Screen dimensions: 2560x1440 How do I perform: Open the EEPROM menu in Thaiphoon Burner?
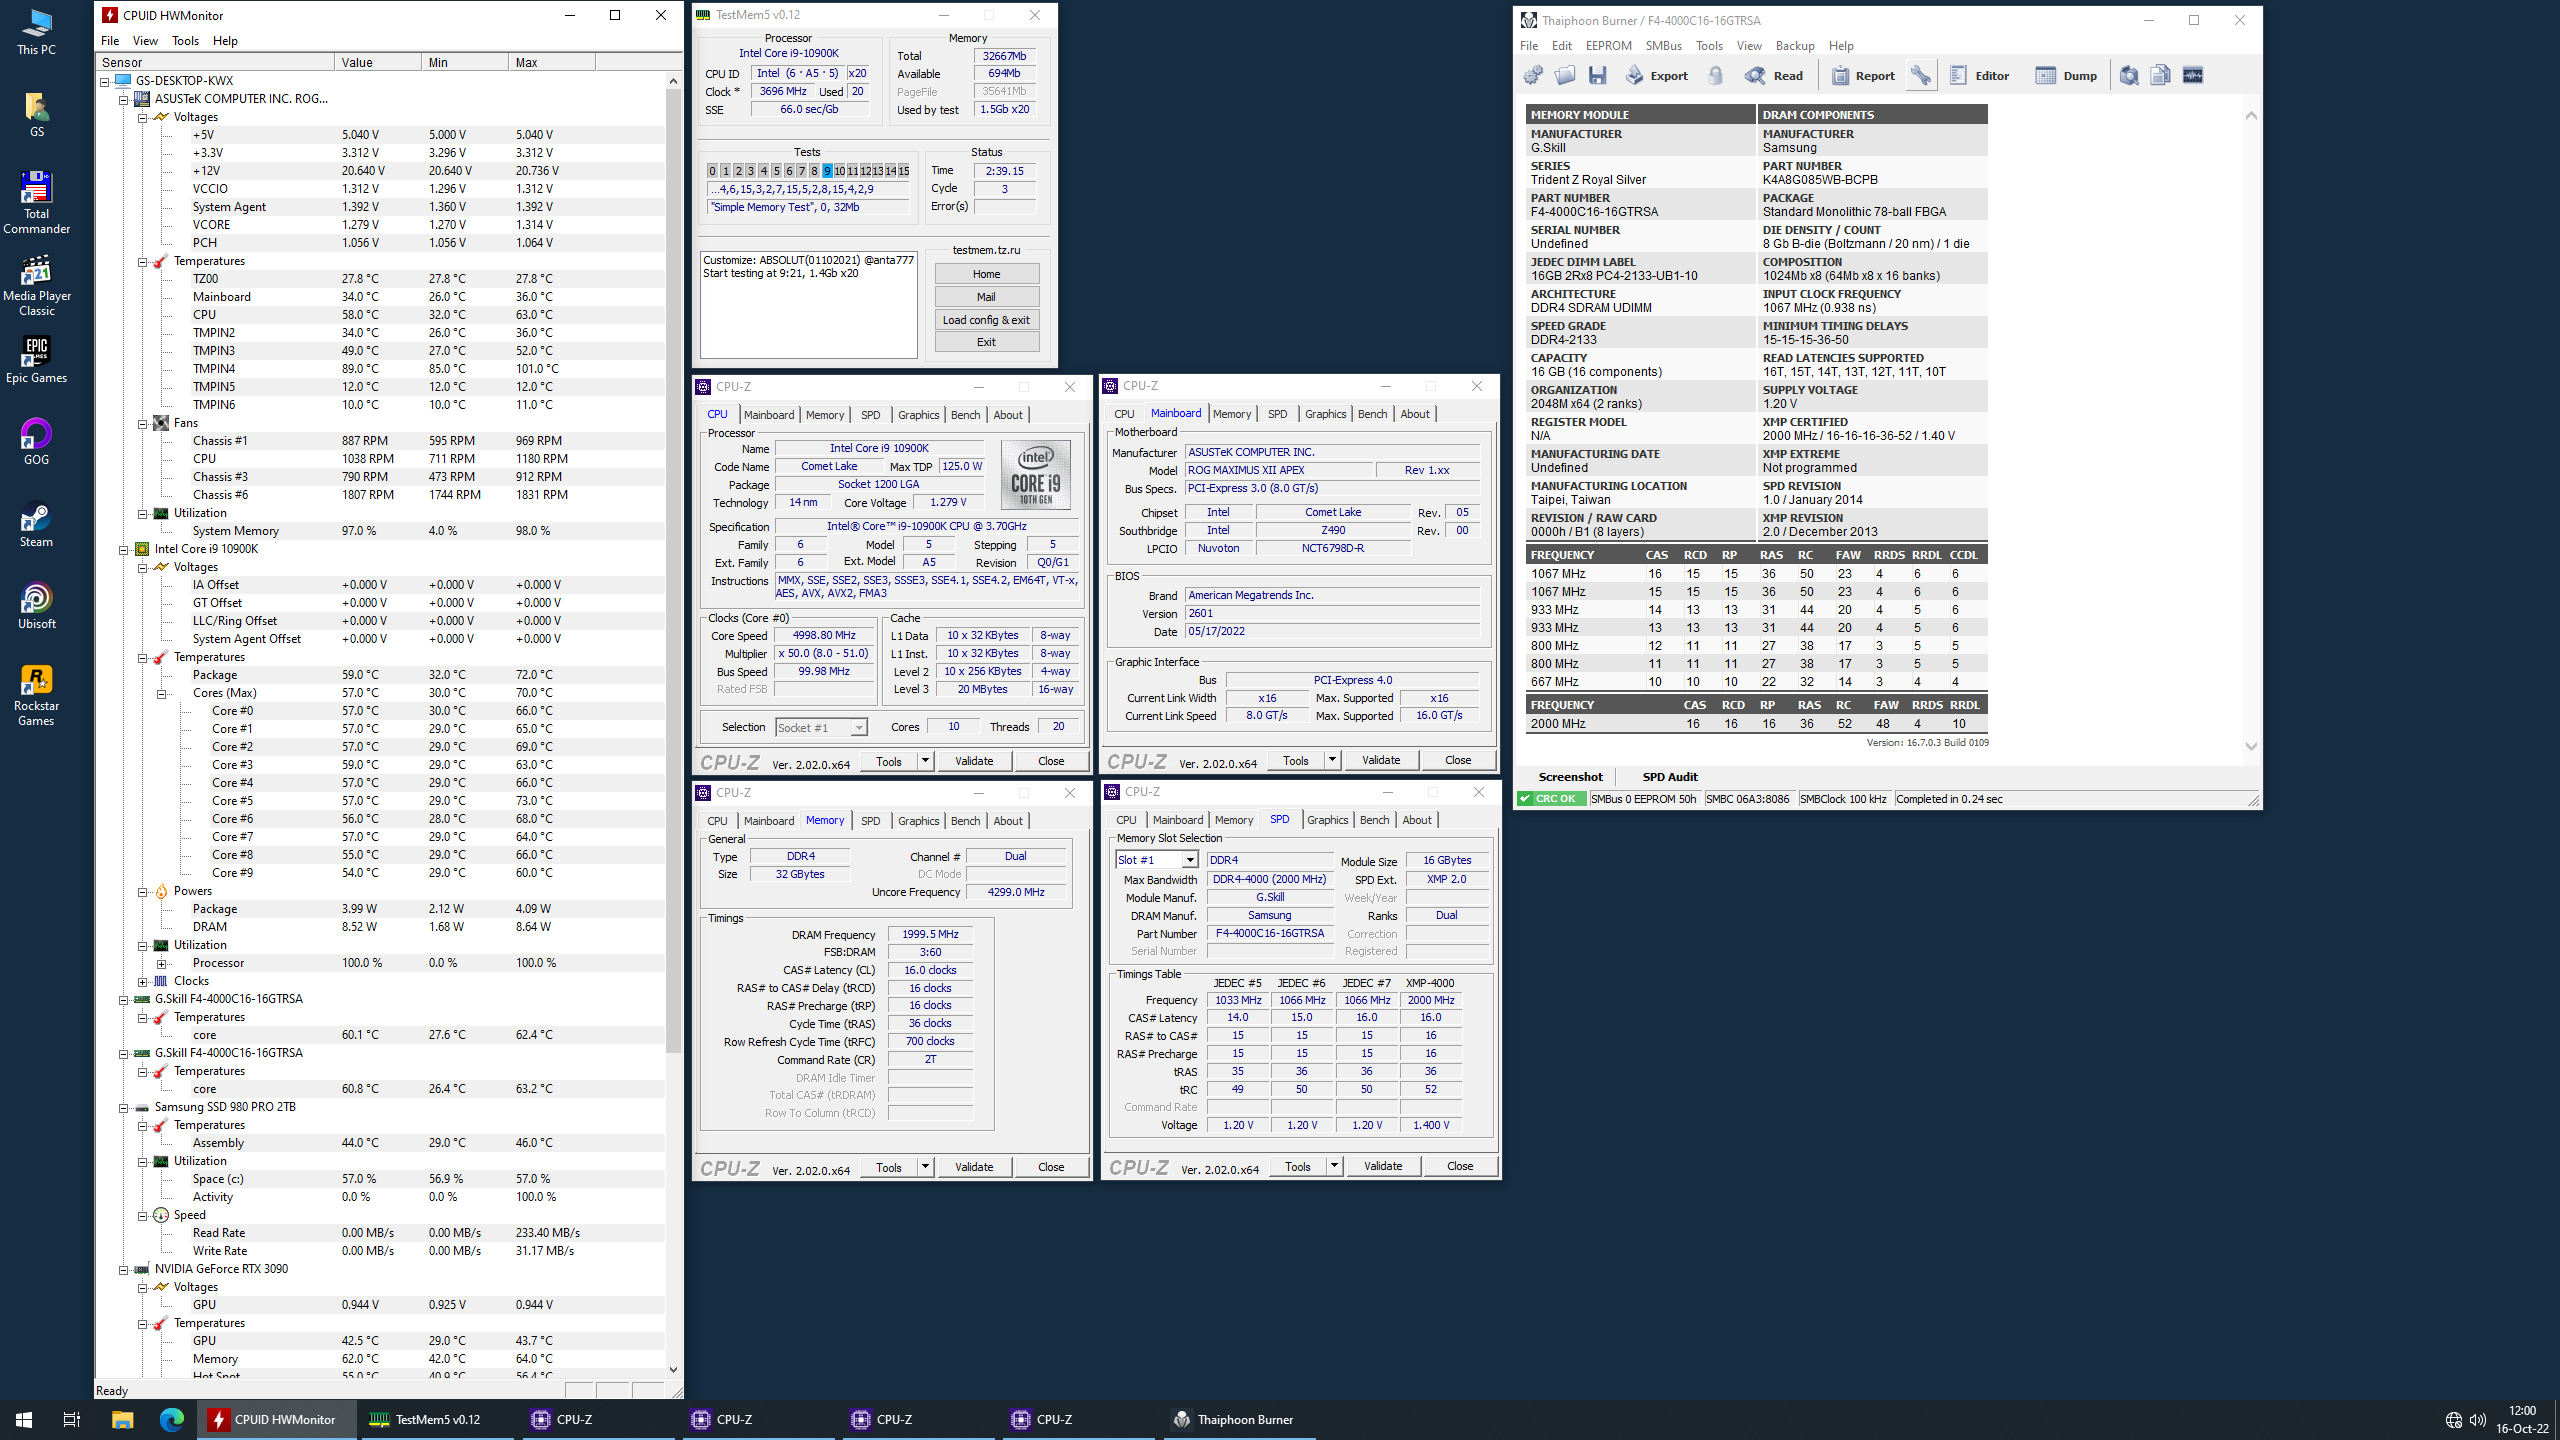click(1608, 46)
